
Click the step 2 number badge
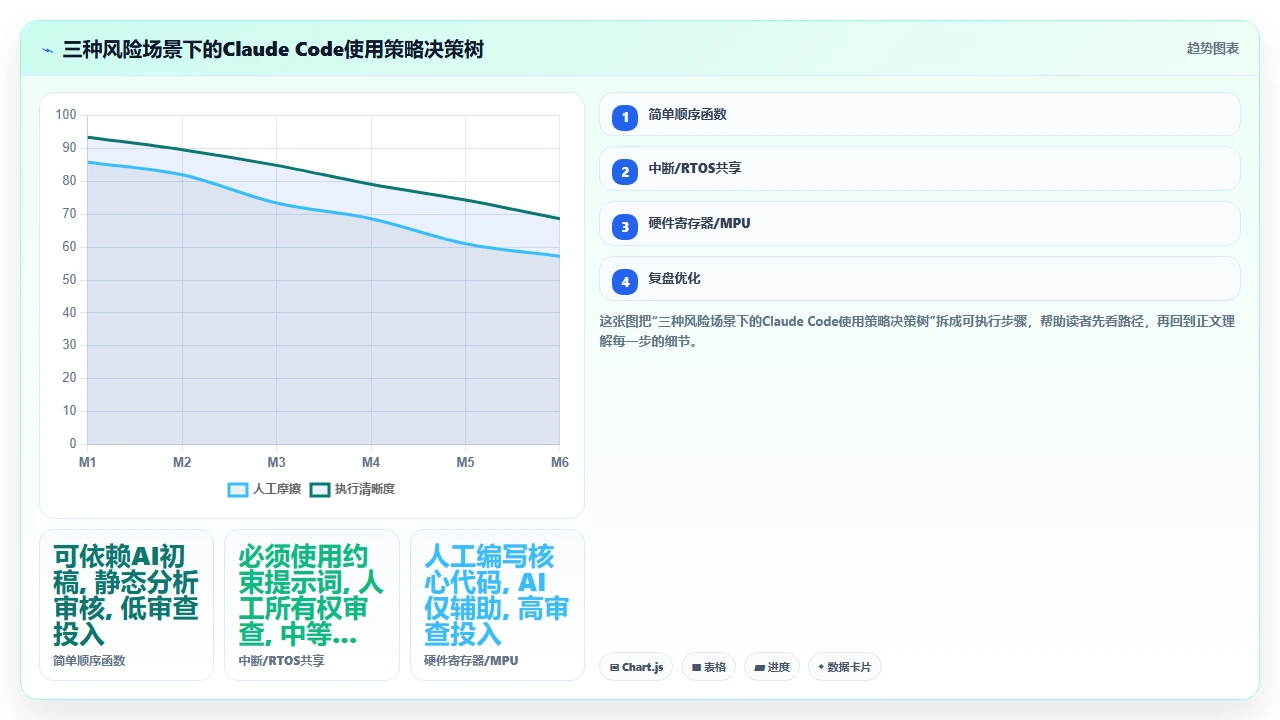coord(625,172)
